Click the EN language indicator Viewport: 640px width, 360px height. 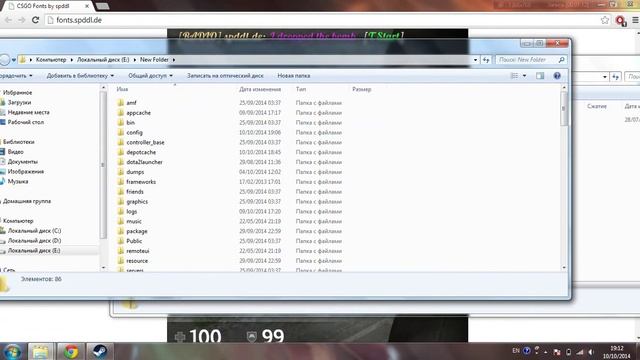point(516,351)
